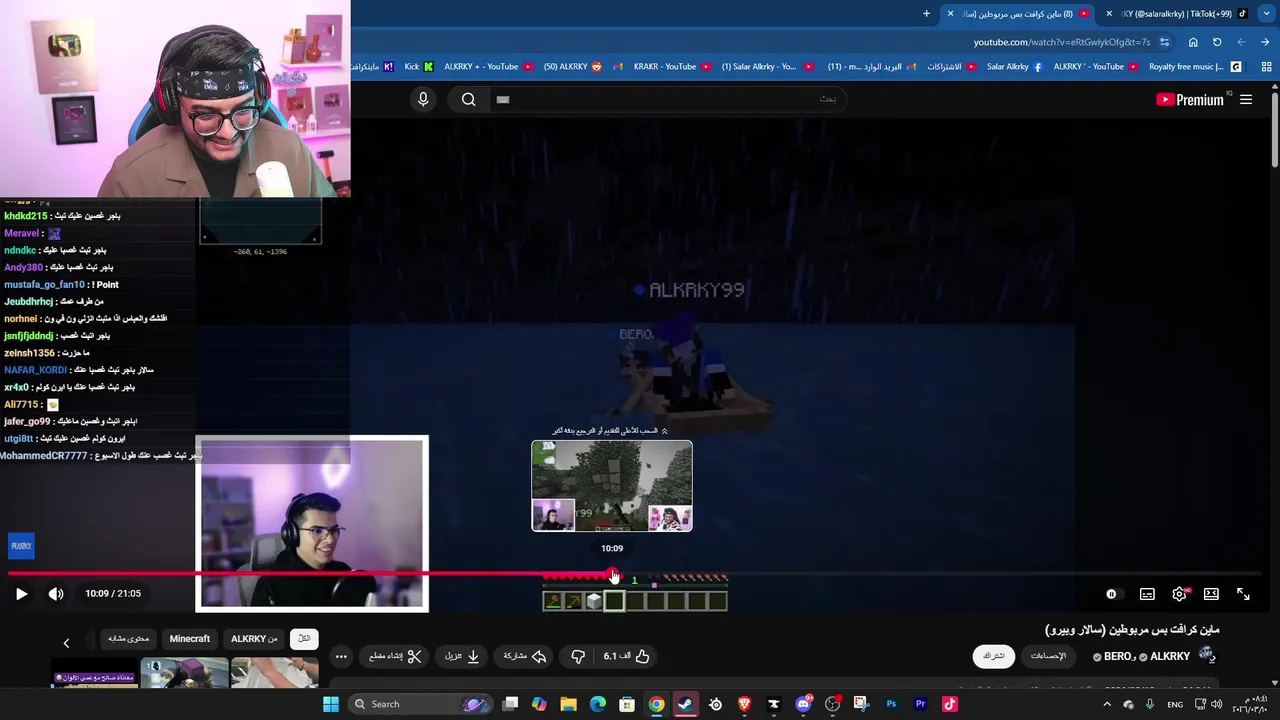Open the site settings icon in address bar

[x=1164, y=42]
